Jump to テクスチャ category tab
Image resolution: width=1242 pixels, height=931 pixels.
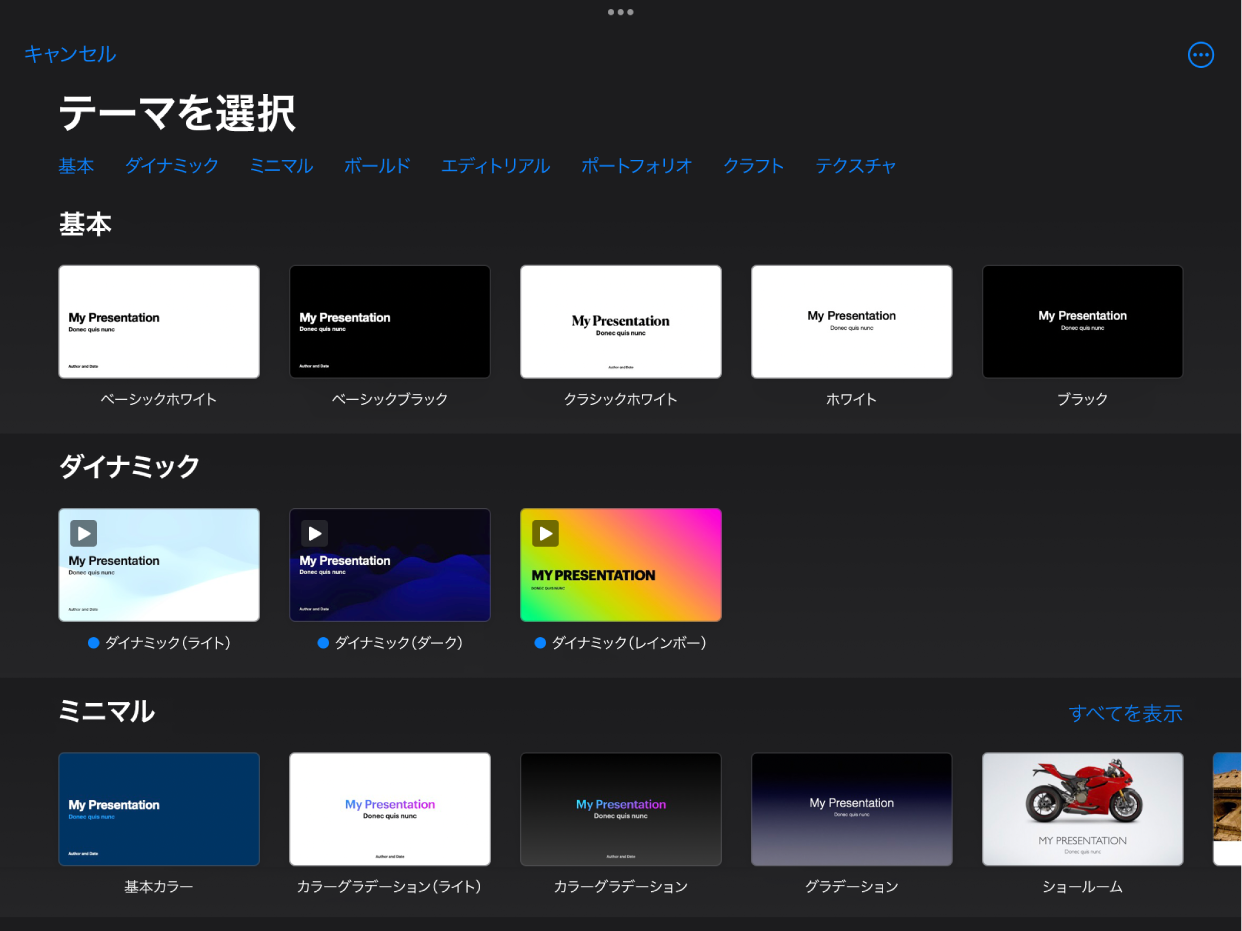(856, 166)
